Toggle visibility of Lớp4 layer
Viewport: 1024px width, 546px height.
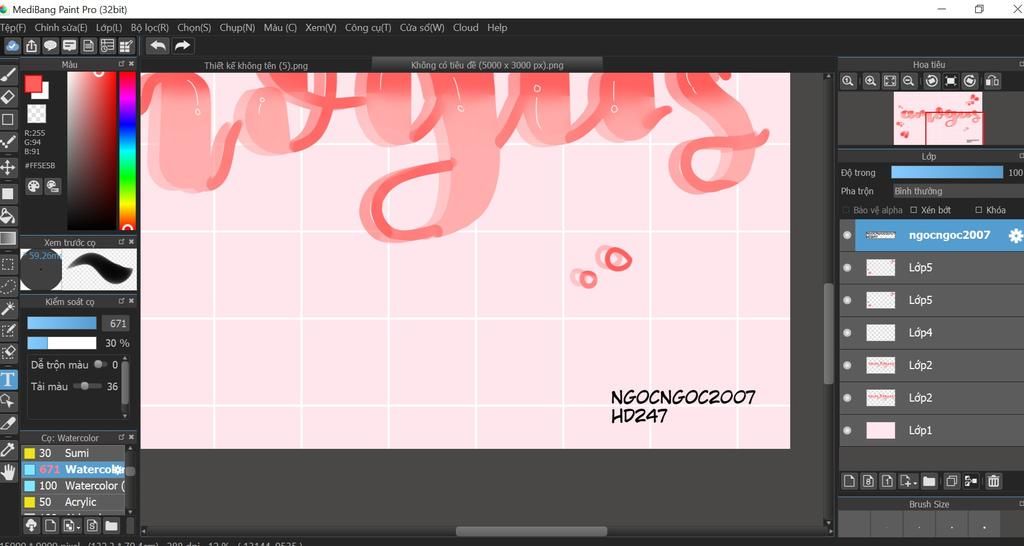(847, 332)
